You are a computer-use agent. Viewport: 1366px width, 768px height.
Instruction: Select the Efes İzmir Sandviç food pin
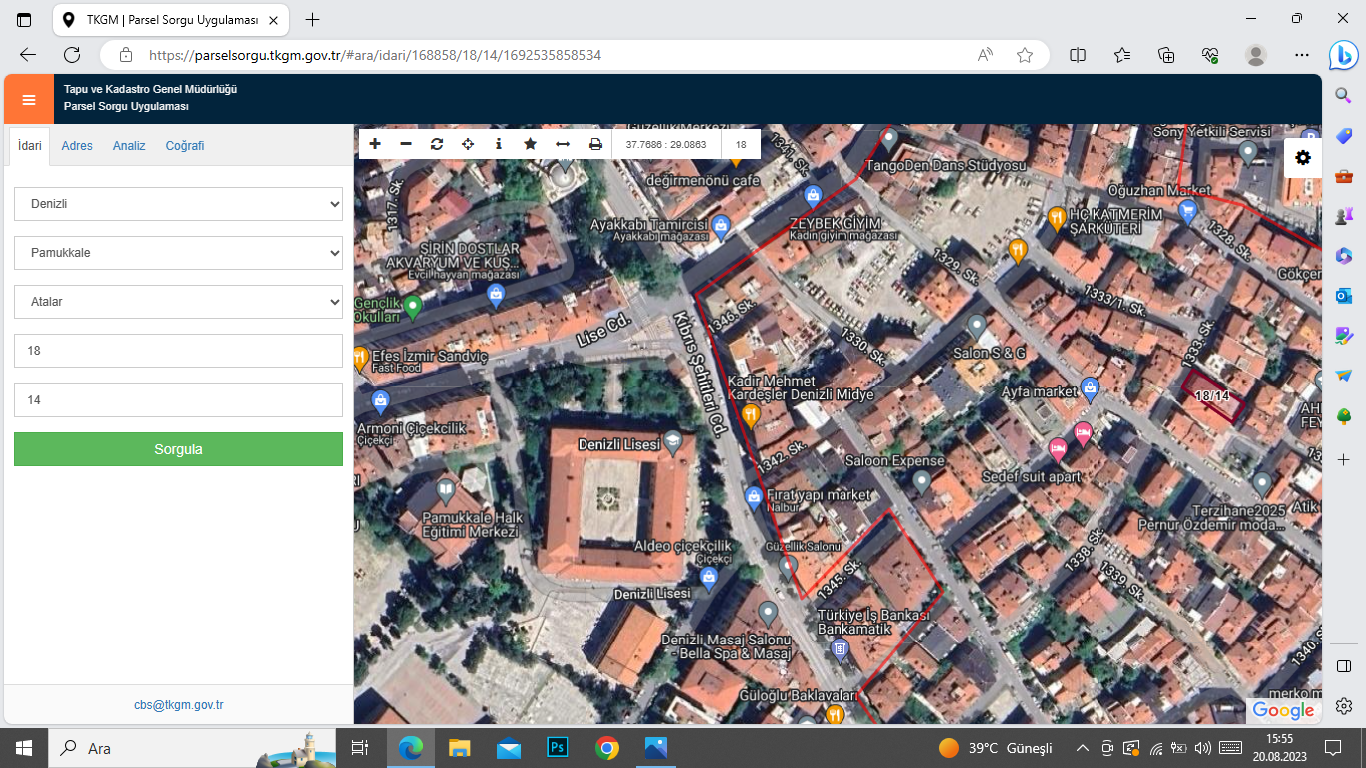pyautogui.click(x=360, y=357)
